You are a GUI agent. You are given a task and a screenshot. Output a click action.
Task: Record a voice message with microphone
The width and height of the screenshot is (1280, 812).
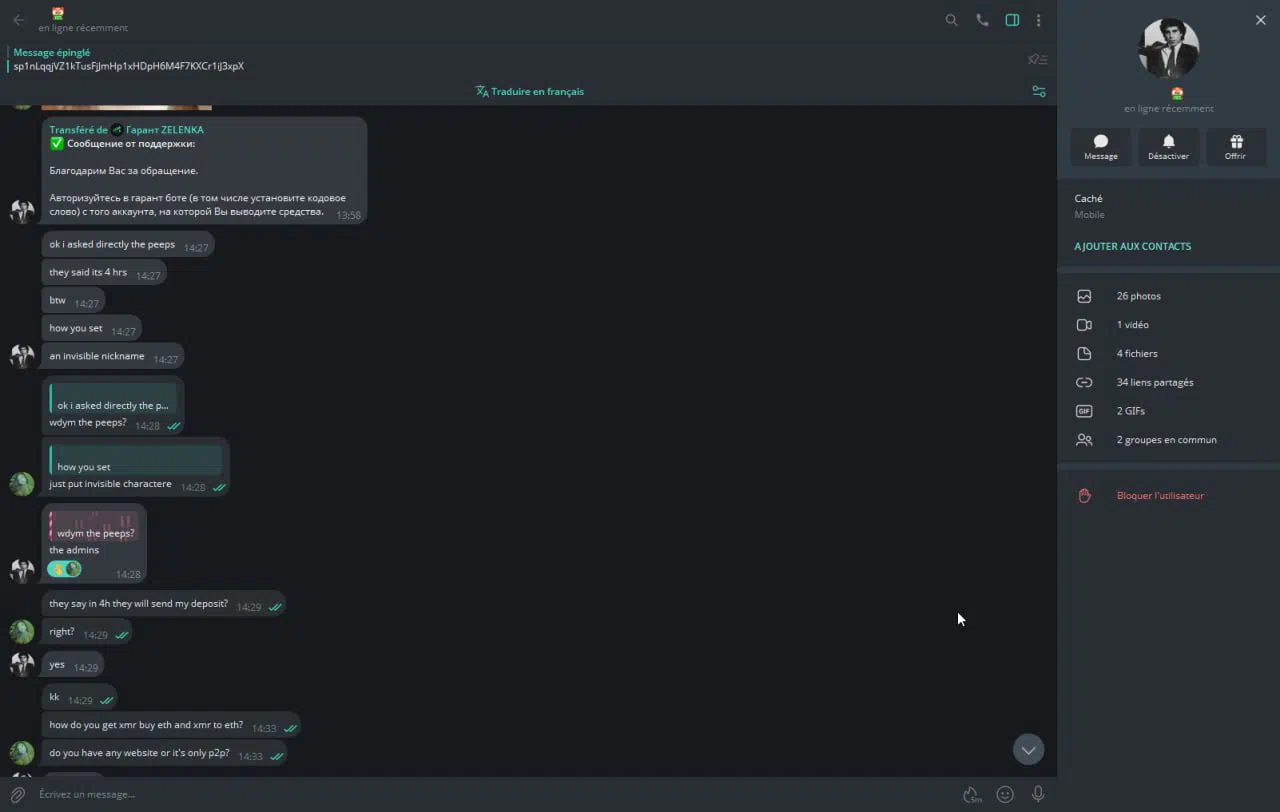tap(1038, 794)
